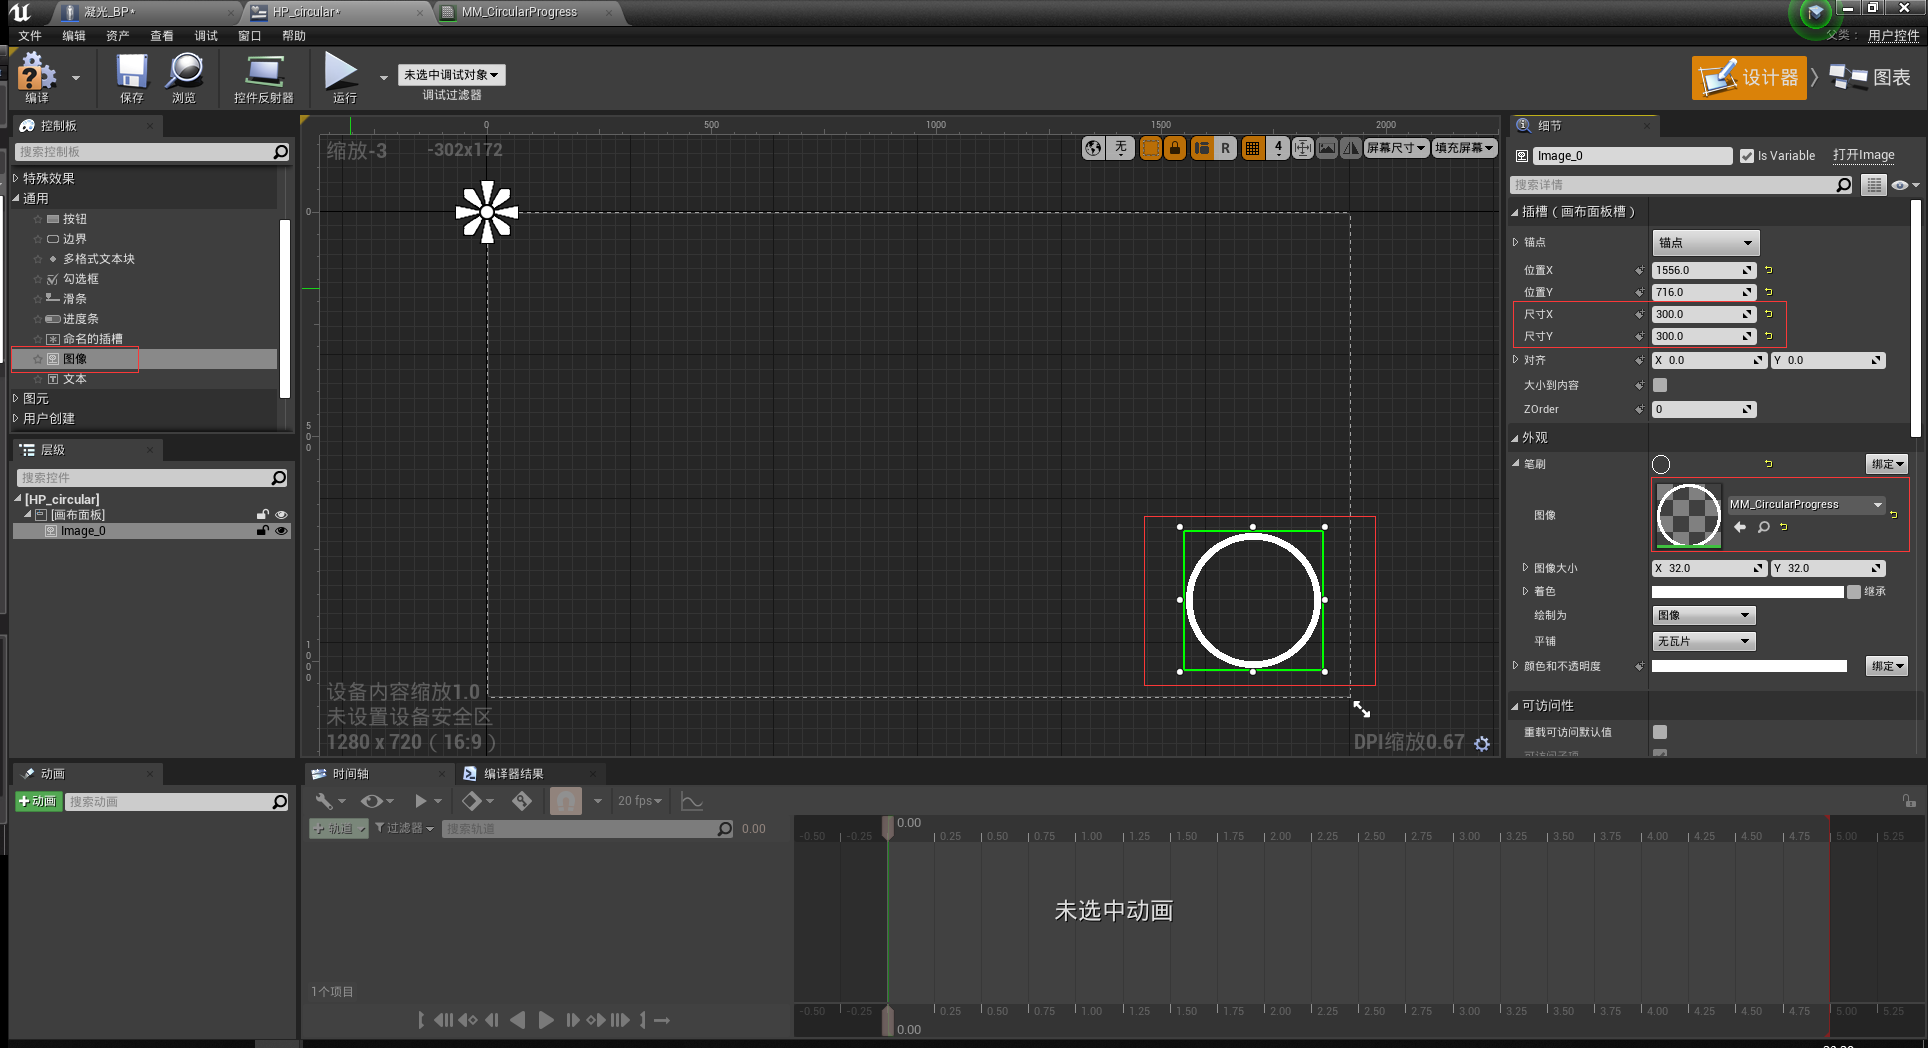Toggle grid snapping icon in viewport

click(1252, 148)
